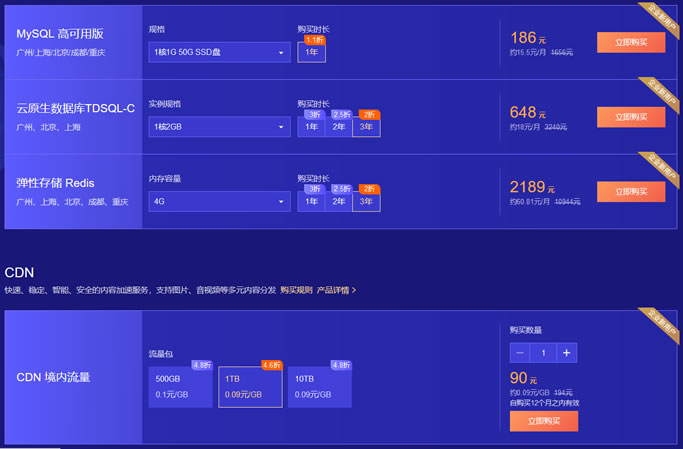Choose 2年 duration for 云原生数据库TDSQL-C
683x449 pixels.
tap(339, 127)
